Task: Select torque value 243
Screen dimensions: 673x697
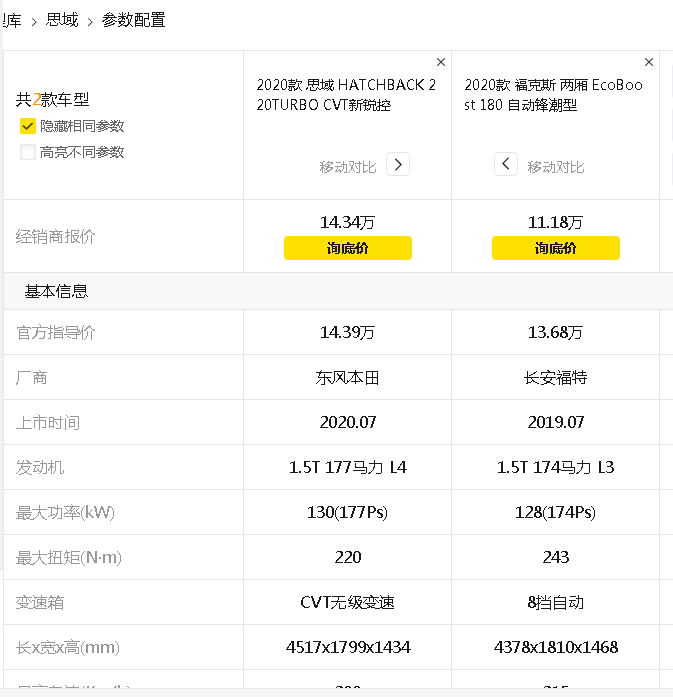Action: (x=556, y=557)
